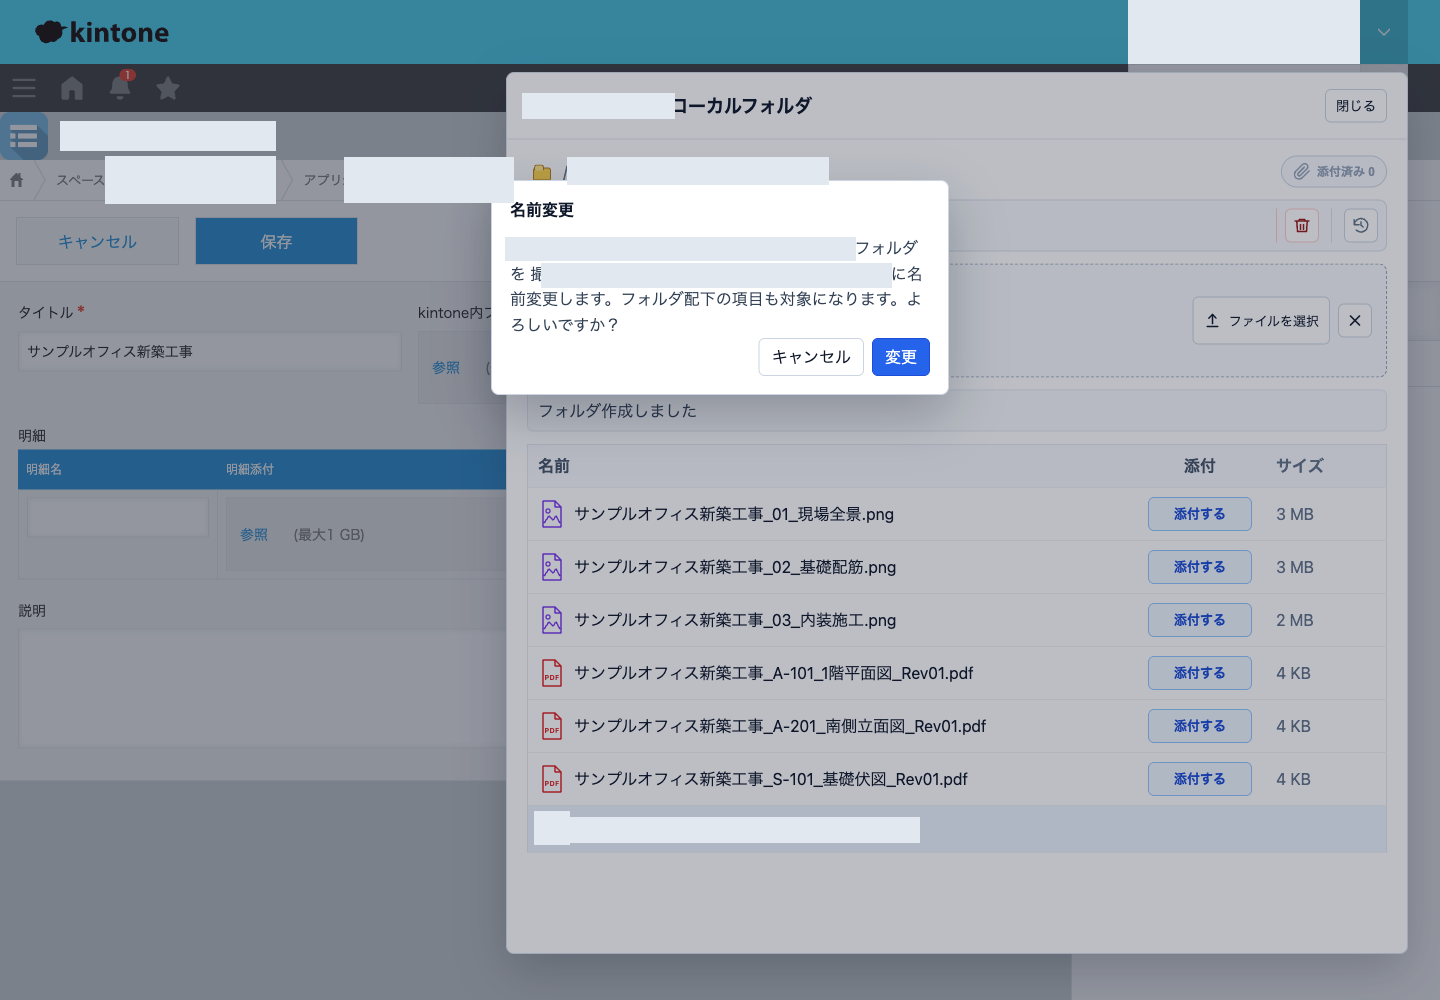Click the kintone logo
Screen dimensions: 1440x1000
click(102, 32)
